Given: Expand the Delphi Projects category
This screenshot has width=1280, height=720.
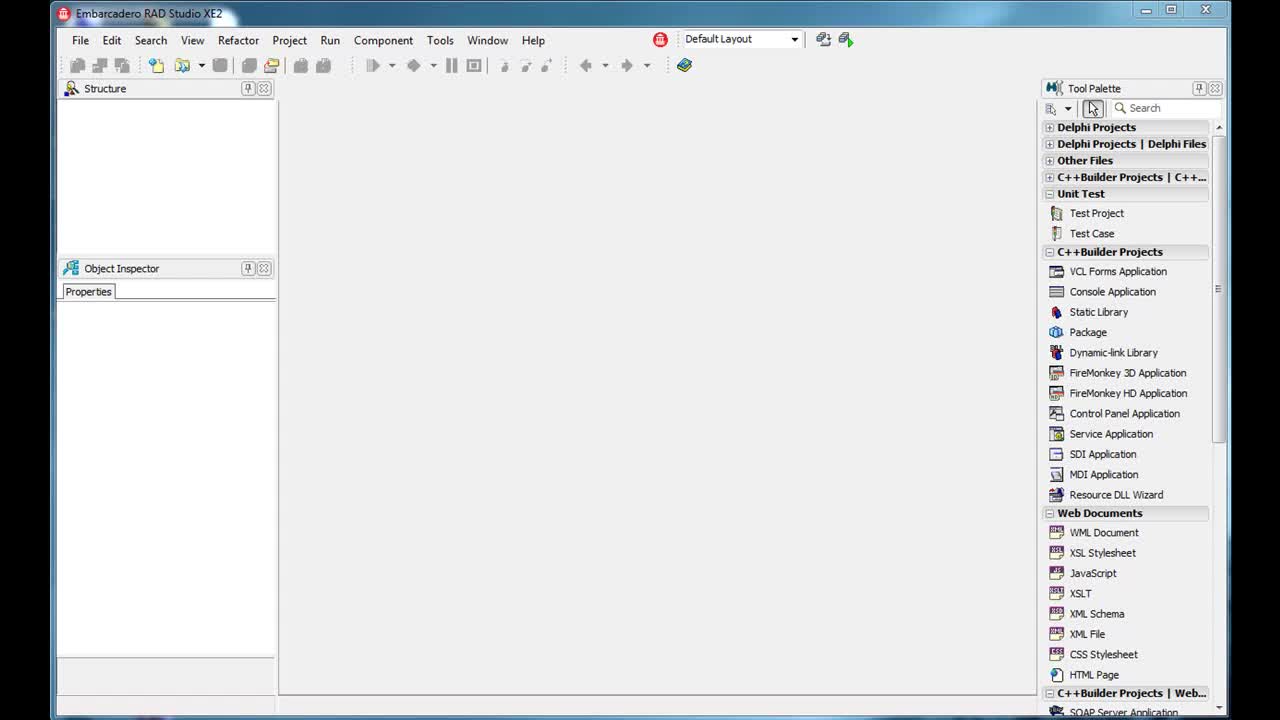Looking at the screenshot, I should tap(1050, 127).
